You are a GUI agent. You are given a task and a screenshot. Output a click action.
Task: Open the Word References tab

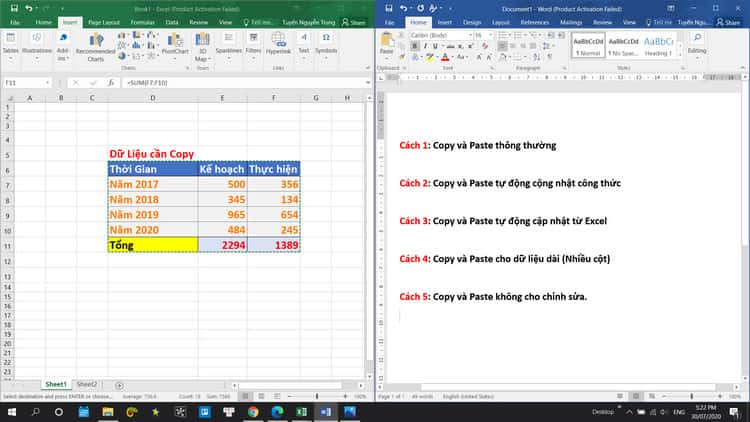pos(534,22)
